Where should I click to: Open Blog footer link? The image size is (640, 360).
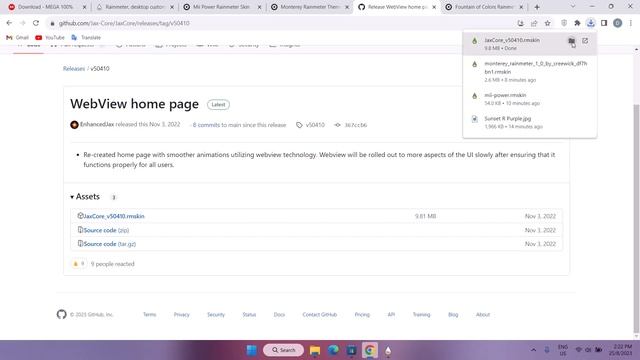453,314
